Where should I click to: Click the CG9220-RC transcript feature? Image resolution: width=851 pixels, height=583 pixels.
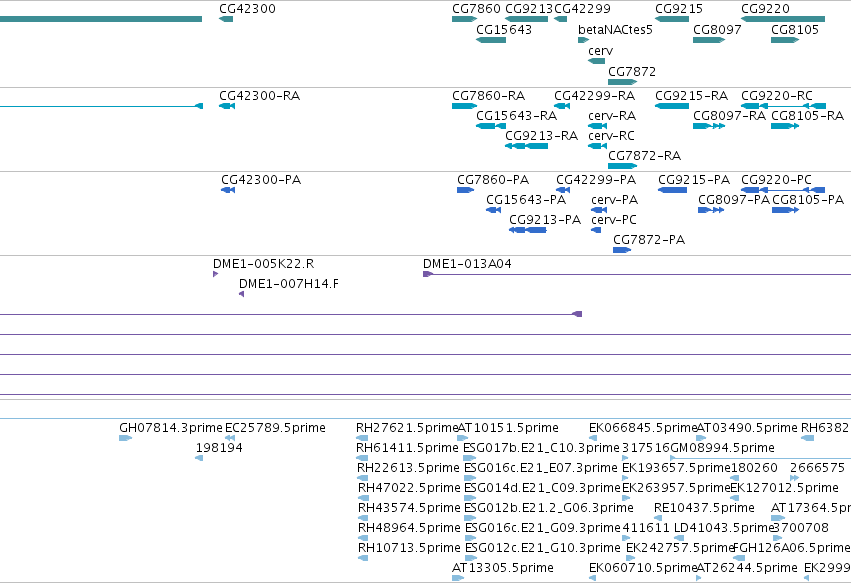tap(784, 106)
